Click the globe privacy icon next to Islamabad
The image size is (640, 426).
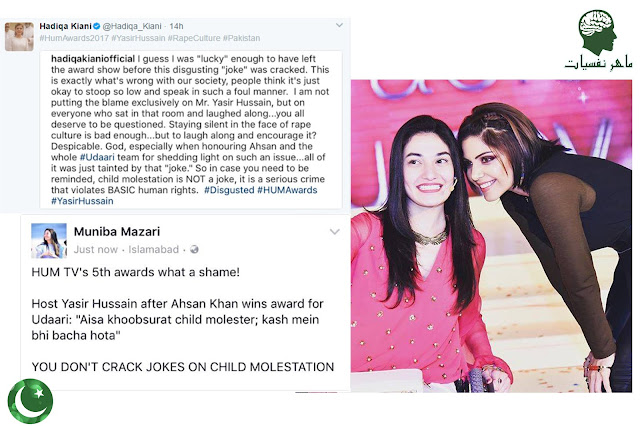click(194, 249)
